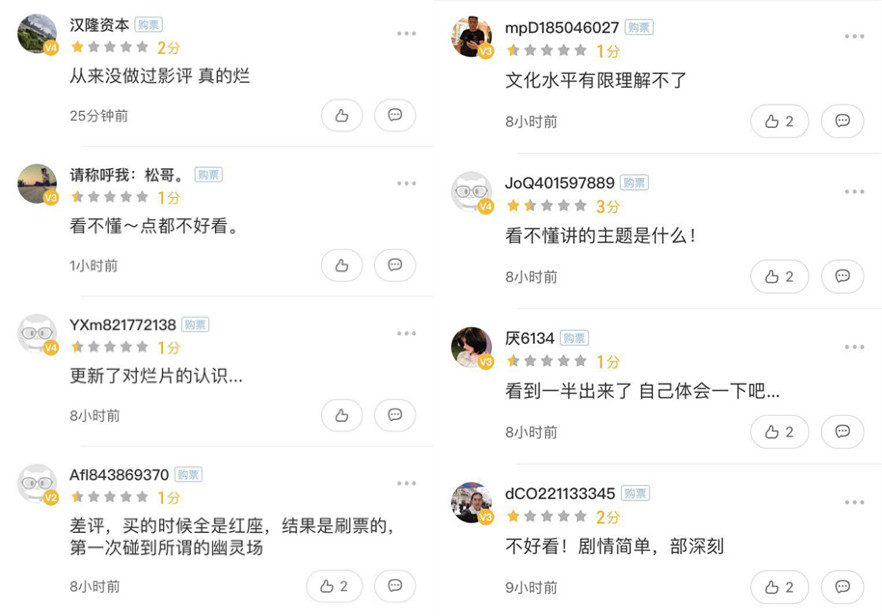Click comment icon on Afl843869370's review
Image resolution: width=882 pixels, height=616 pixels.
[x=395, y=586]
